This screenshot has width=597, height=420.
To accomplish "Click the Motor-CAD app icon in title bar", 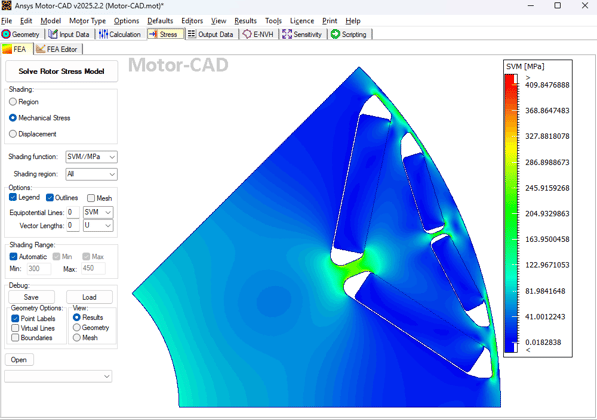I will coord(6,5).
